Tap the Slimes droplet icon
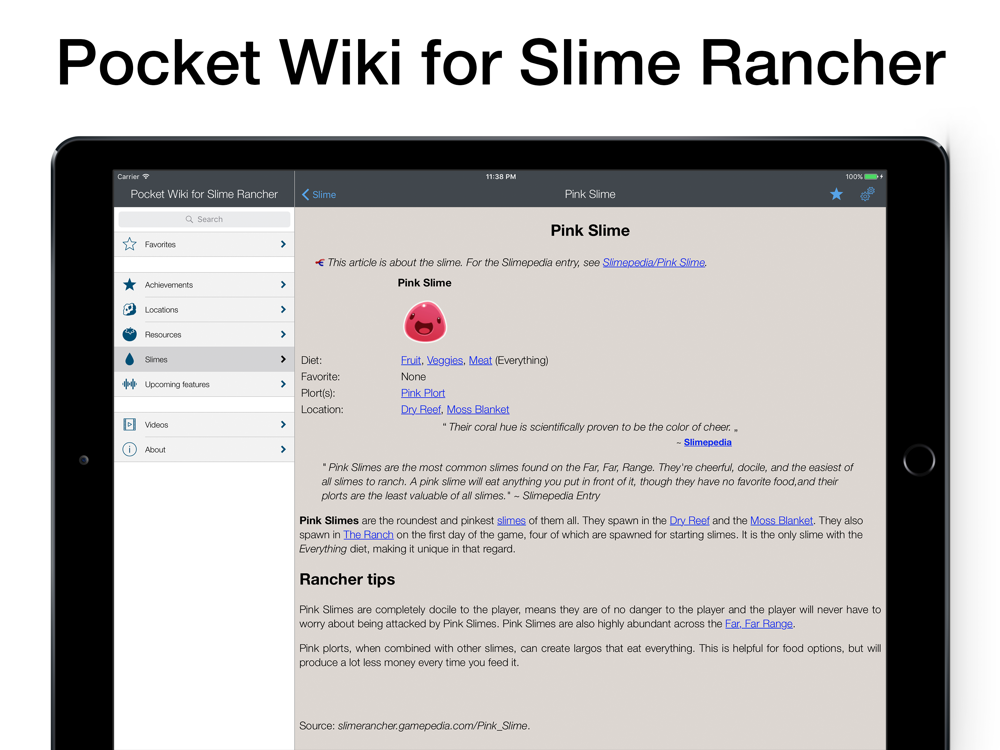The height and width of the screenshot is (750, 1000). tap(129, 360)
